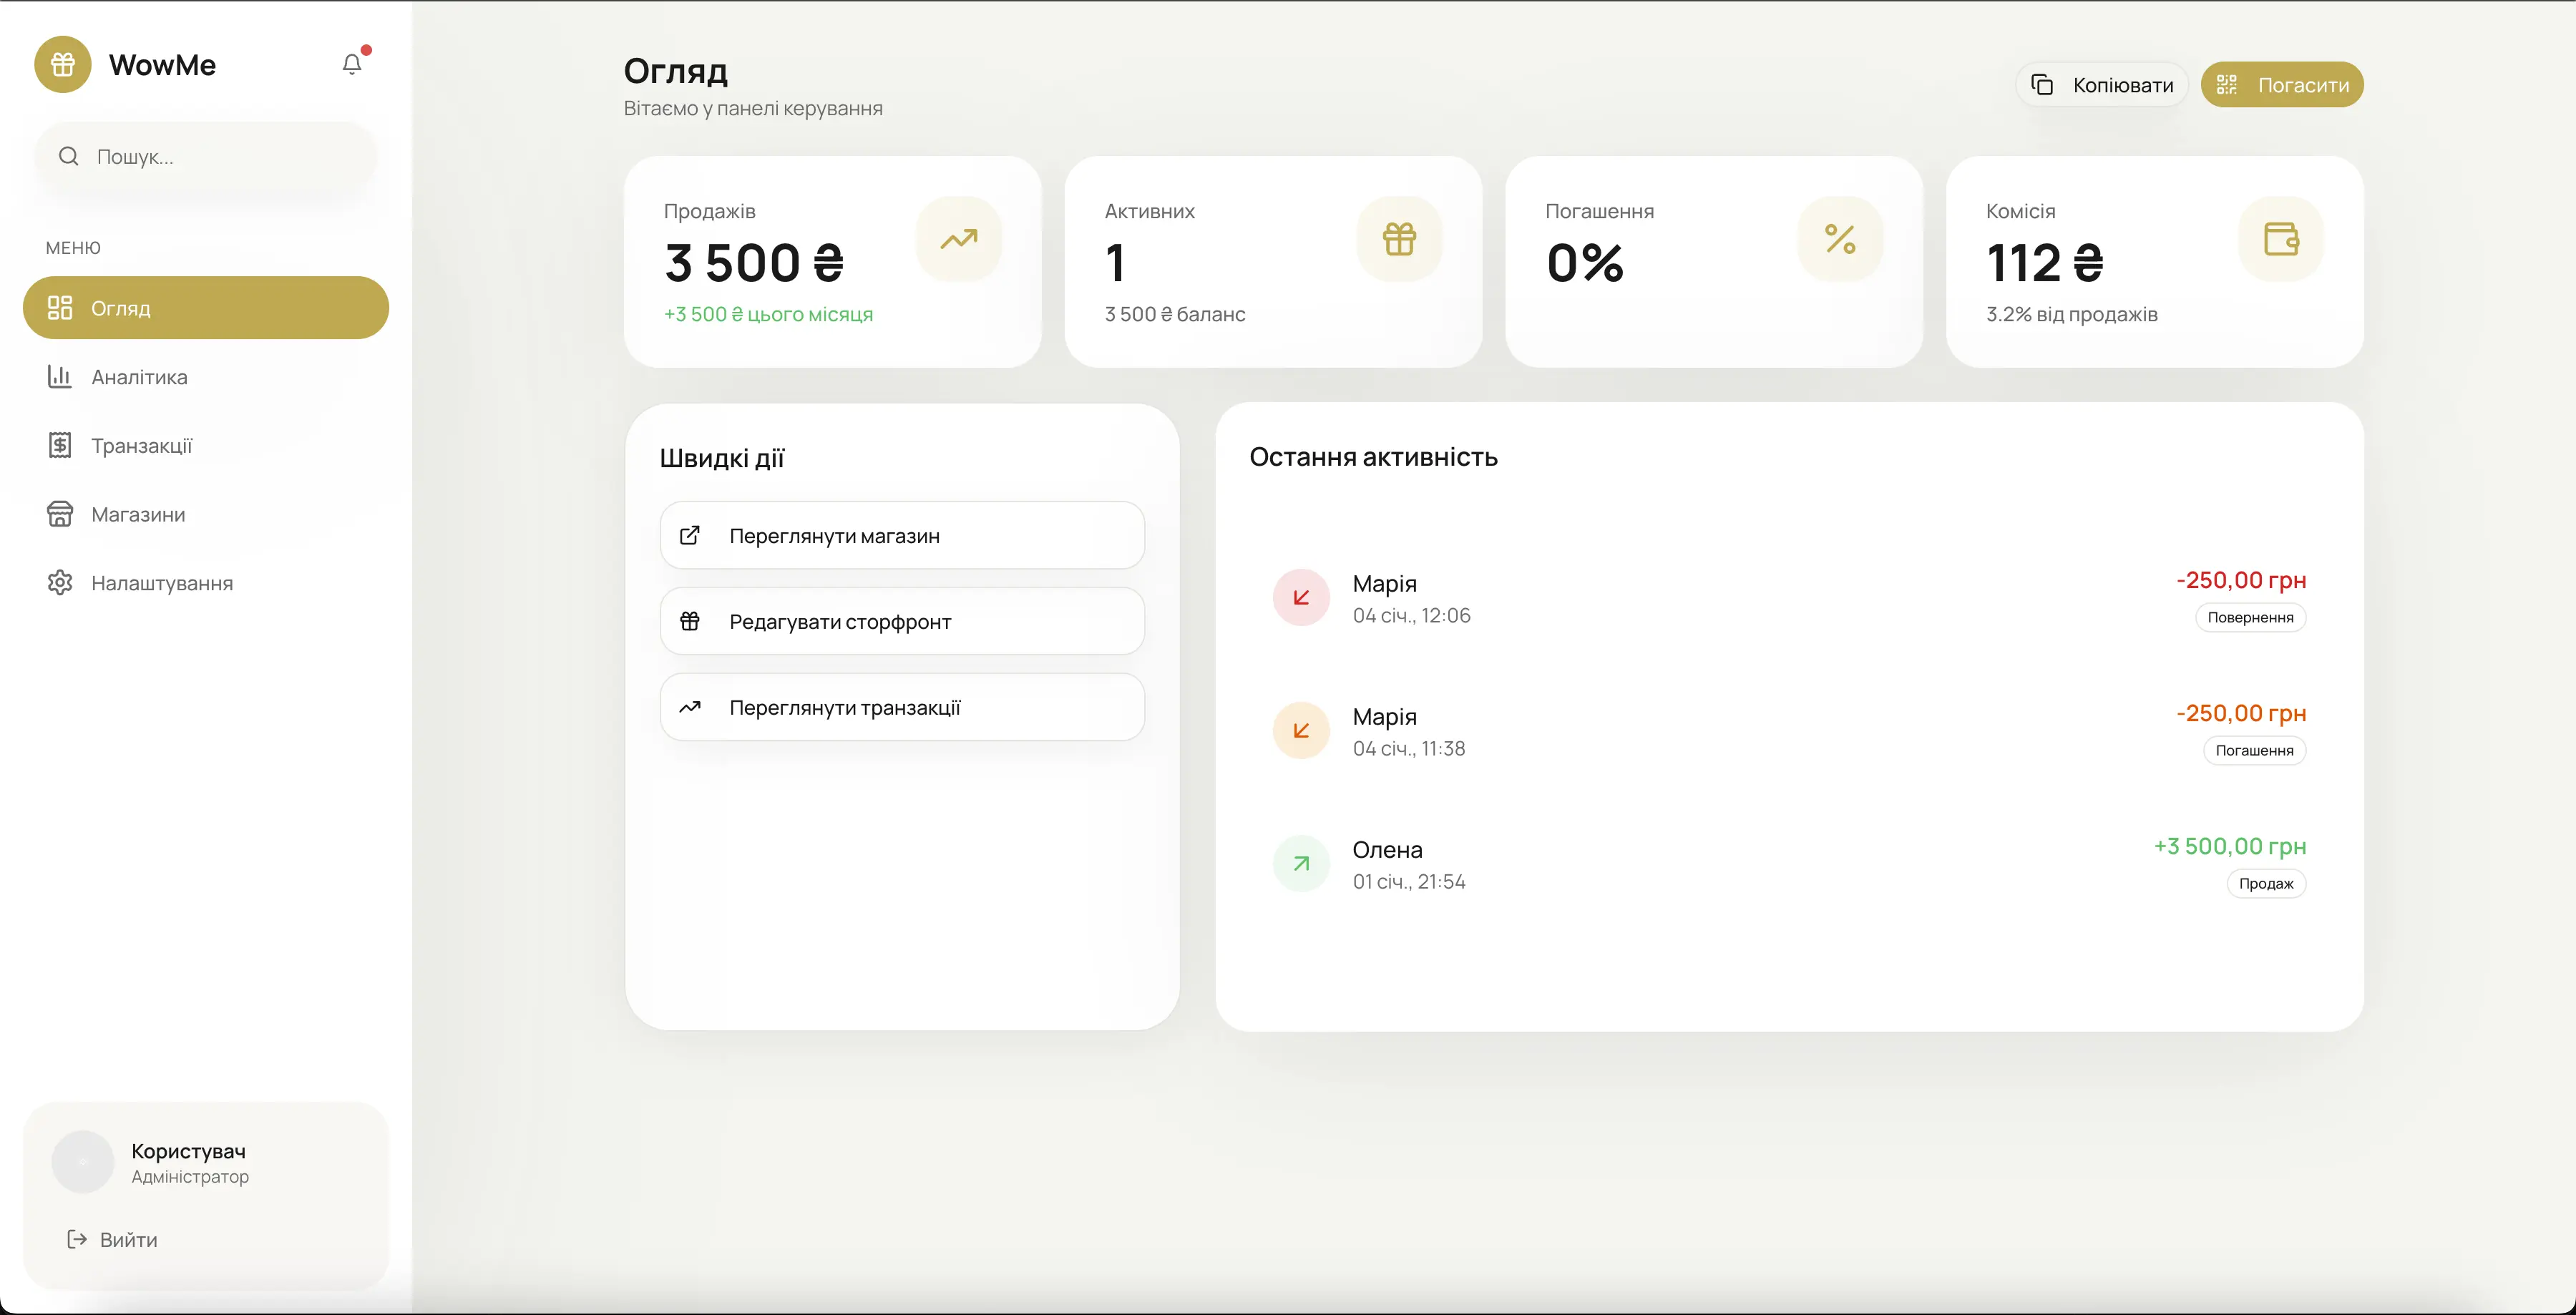Open the Магазини page
This screenshot has width=2576, height=1315.
click(138, 515)
